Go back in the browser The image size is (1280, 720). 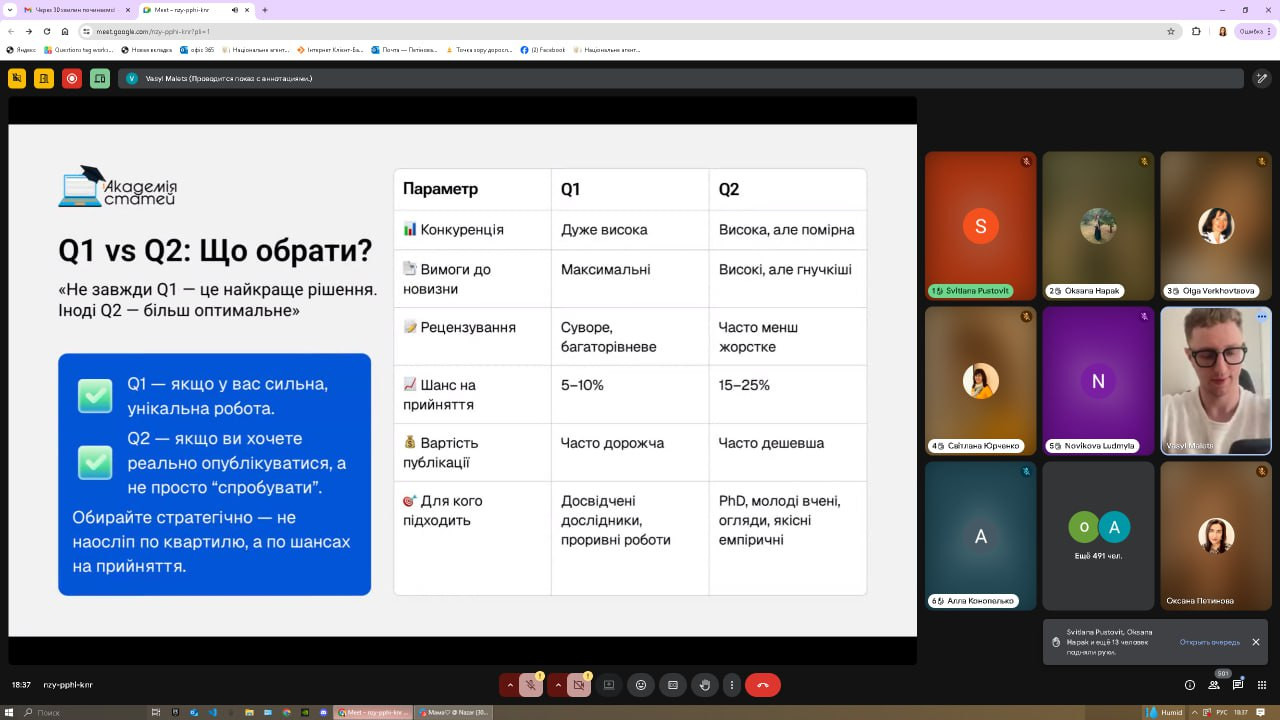click(x=11, y=31)
